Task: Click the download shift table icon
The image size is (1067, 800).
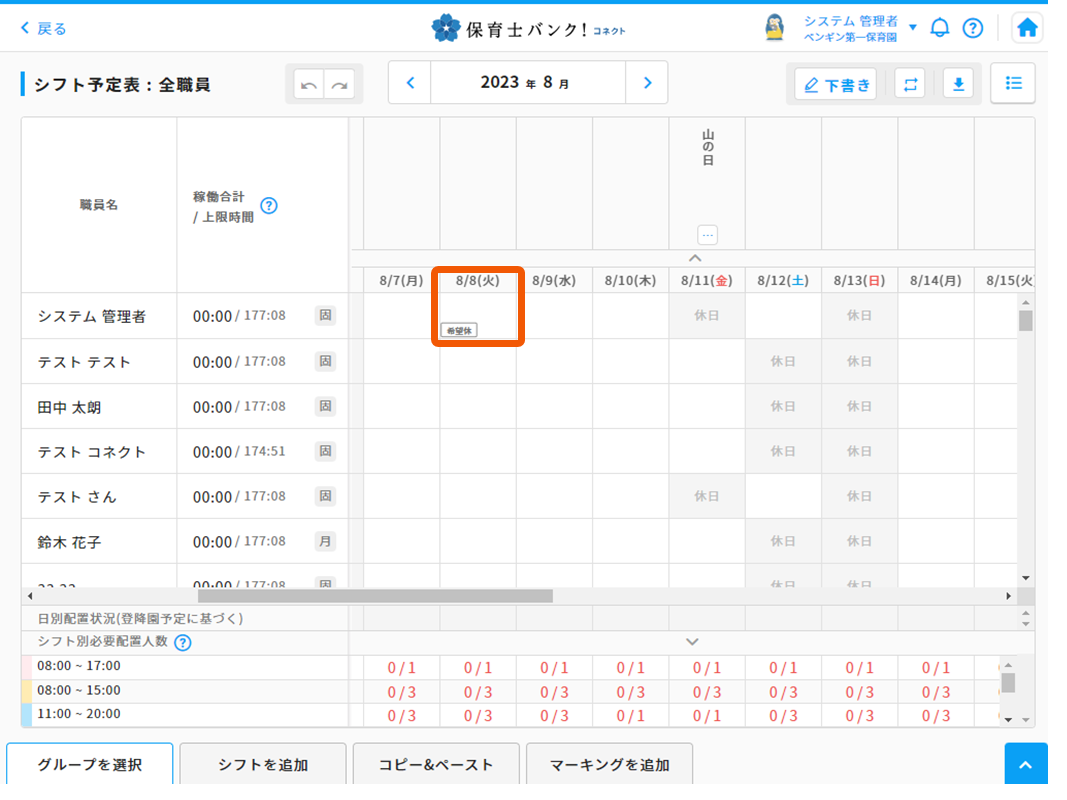Action: (958, 84)
